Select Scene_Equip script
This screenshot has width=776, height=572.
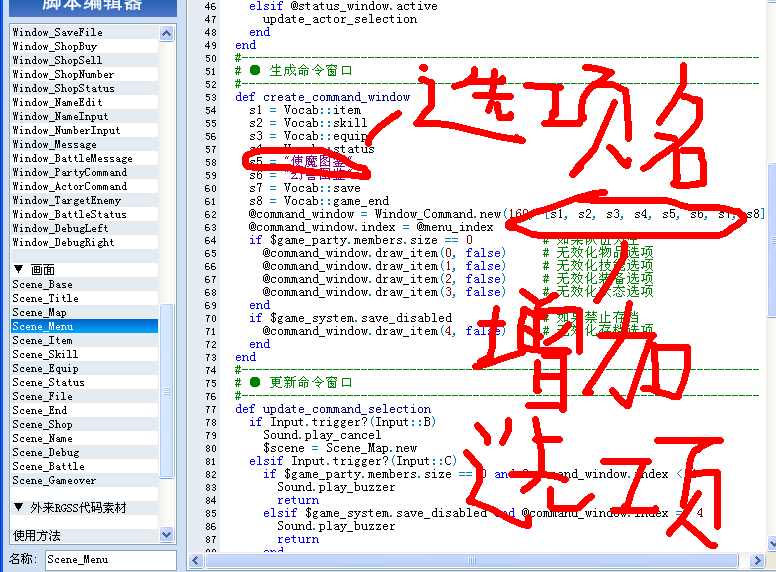click(x=84, y=368)
